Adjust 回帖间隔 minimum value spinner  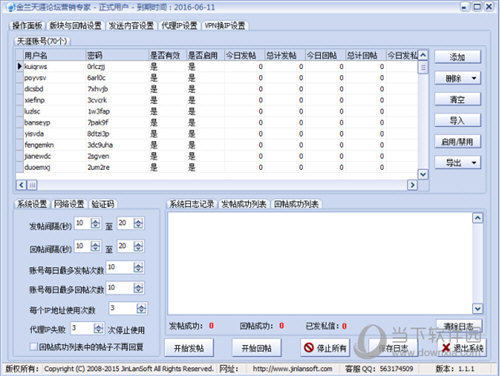(x=96, y=246)
